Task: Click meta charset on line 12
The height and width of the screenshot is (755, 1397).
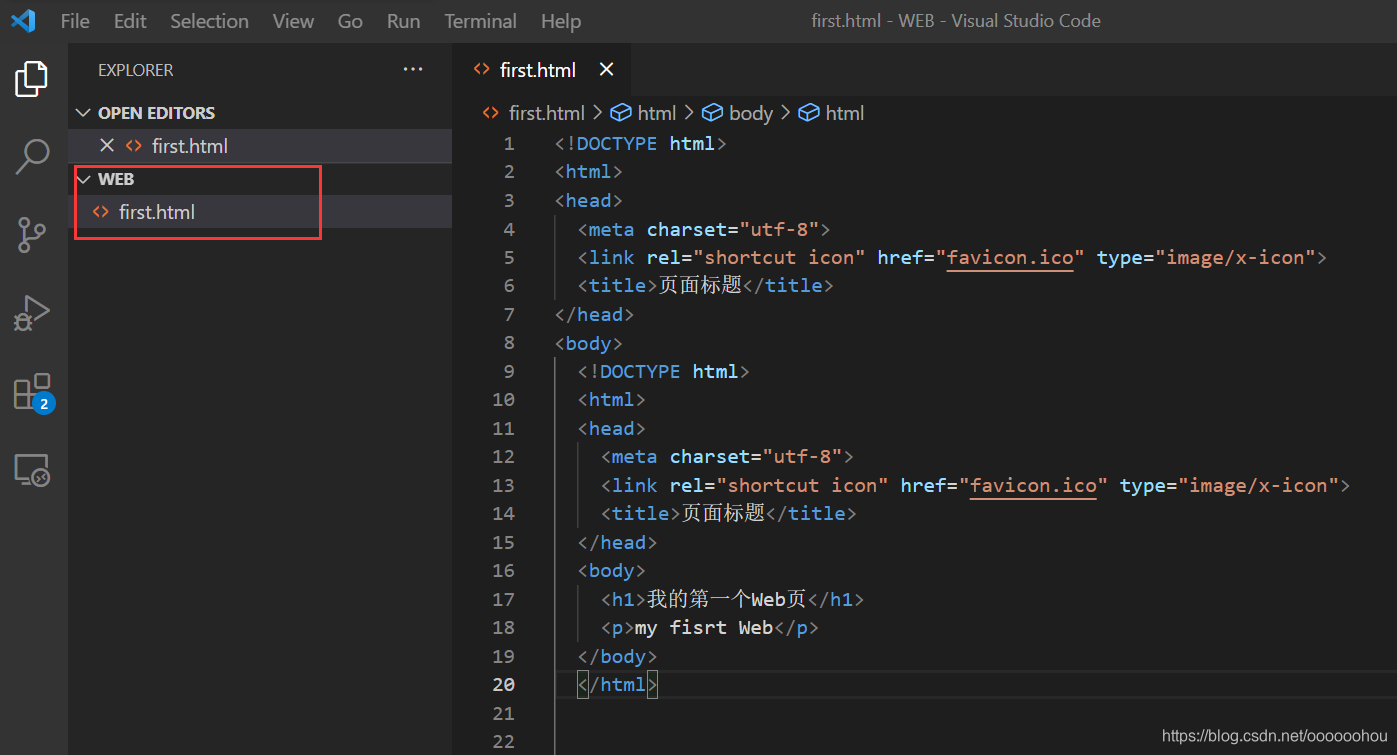Action: coord(727,457)
